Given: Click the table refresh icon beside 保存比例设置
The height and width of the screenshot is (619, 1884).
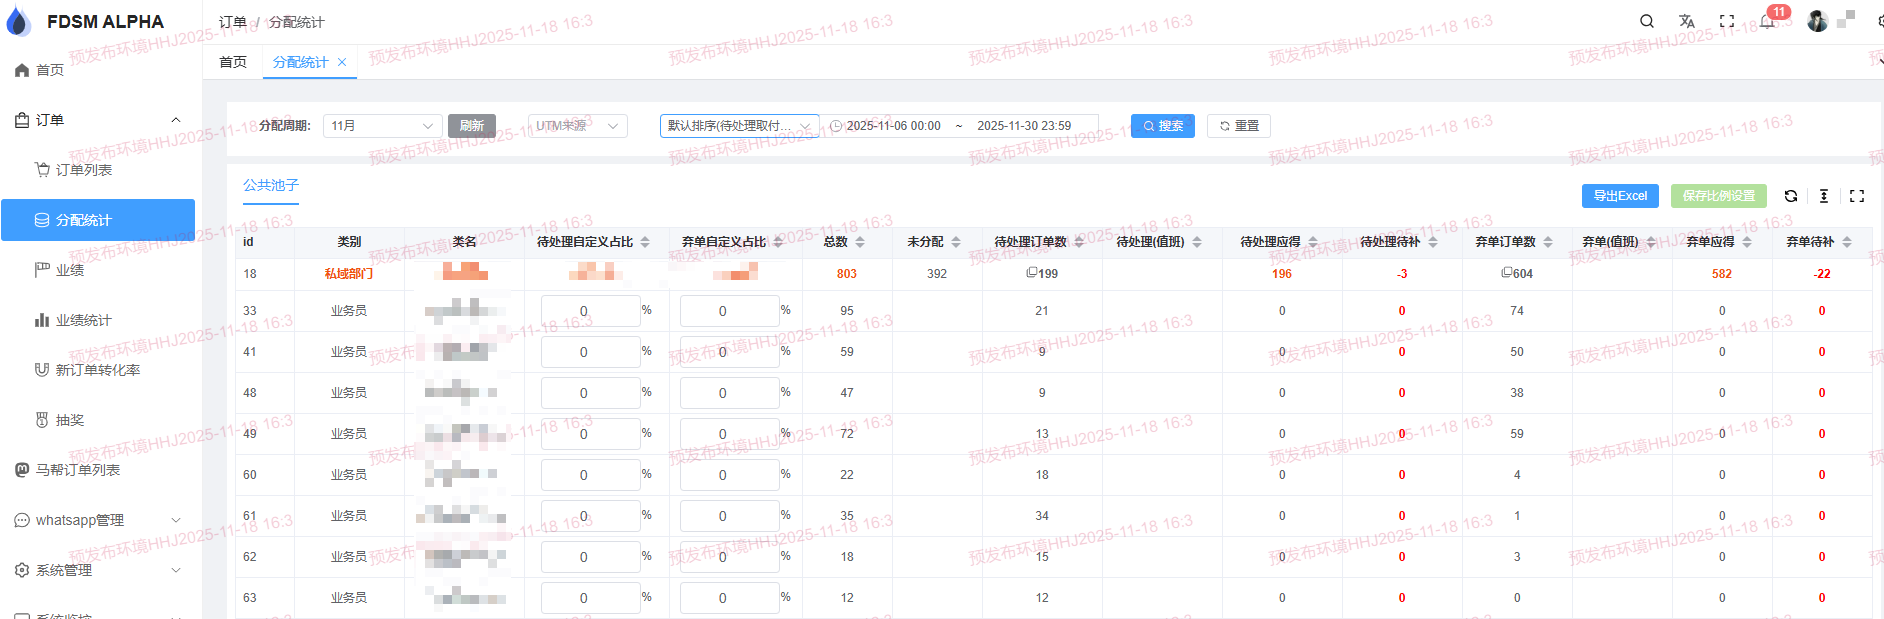Looking at the screenshot, I should 1791,196.
